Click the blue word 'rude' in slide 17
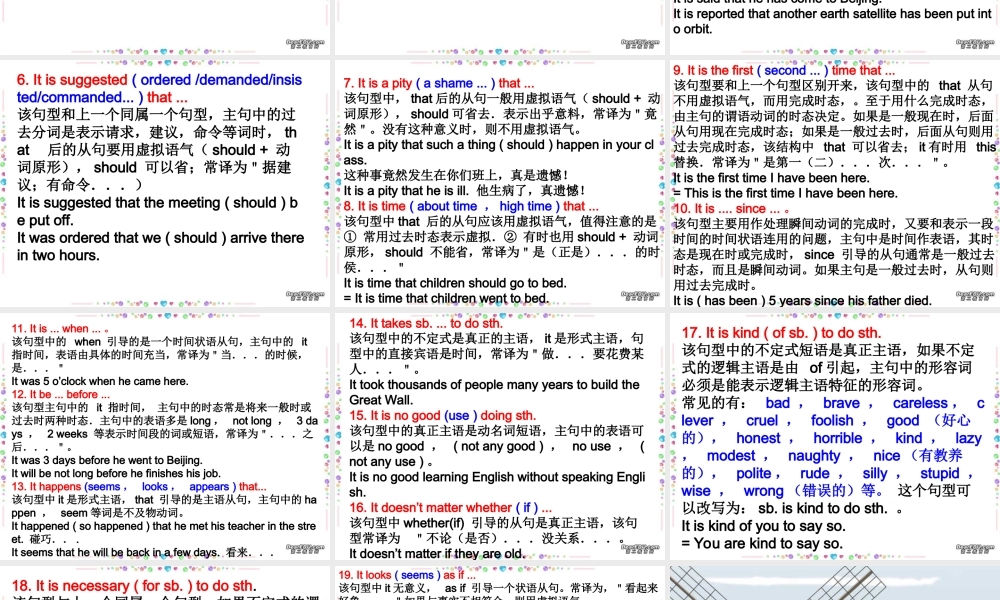The width and height of the screenshot is (1000, 600). pos(815,474)
